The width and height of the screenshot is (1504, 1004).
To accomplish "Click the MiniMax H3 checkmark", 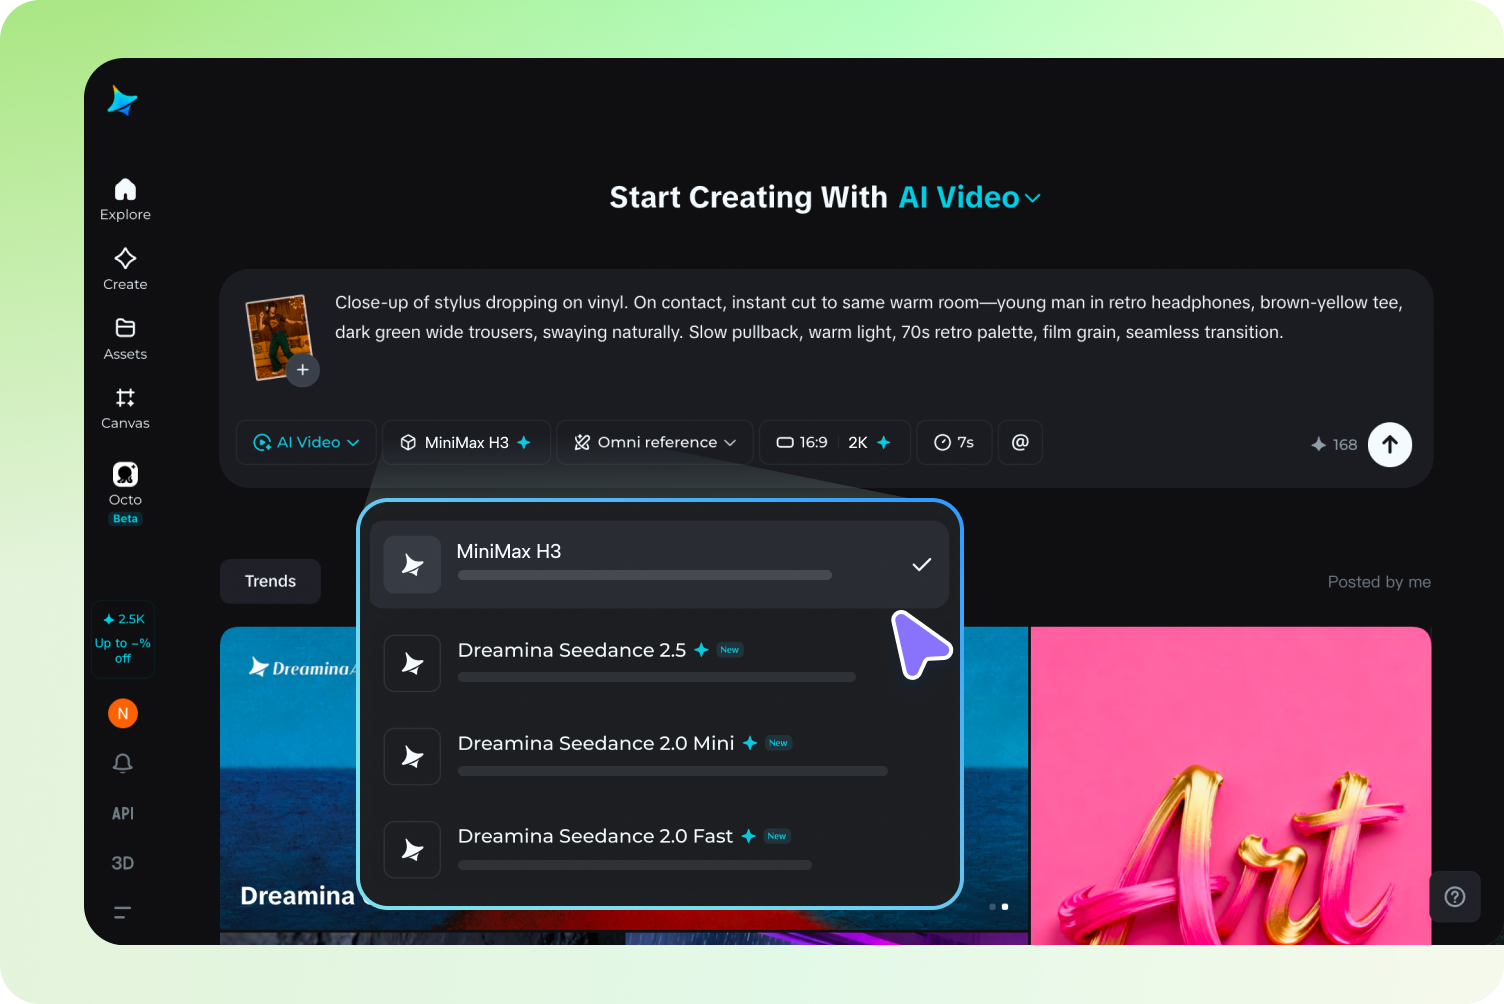I will [922, 565].
